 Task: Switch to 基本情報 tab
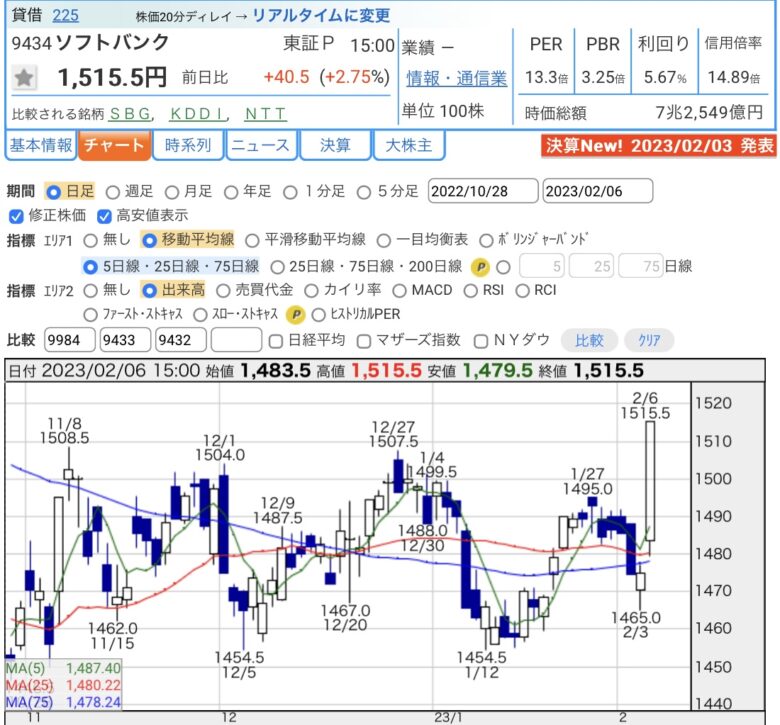click(x=41, y=145)
